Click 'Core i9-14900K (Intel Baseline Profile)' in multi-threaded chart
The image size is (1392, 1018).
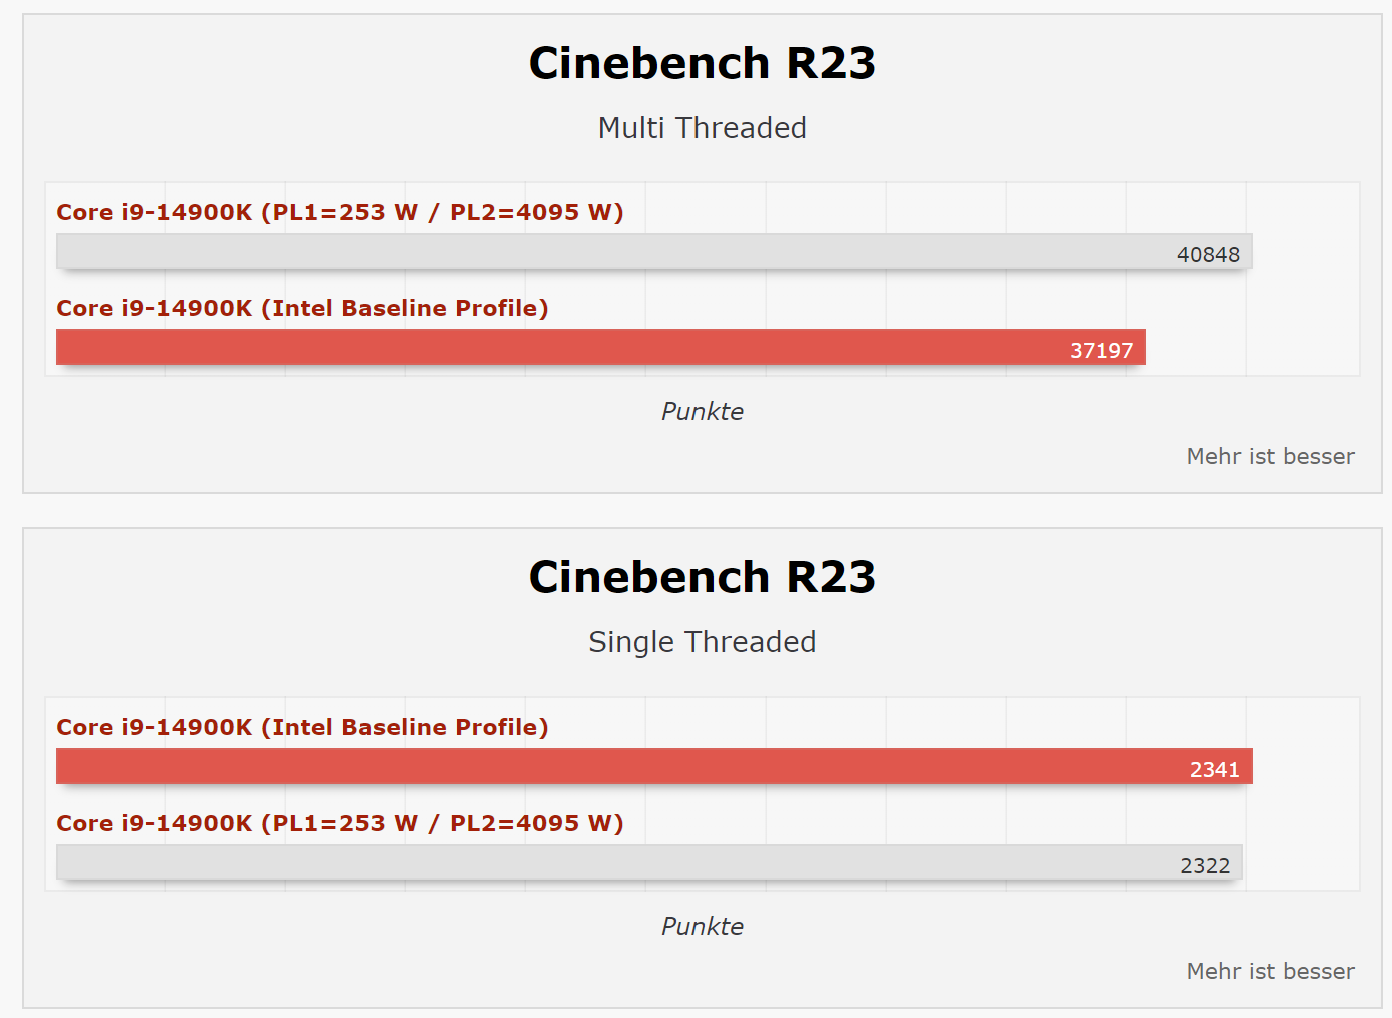(302, 308)
